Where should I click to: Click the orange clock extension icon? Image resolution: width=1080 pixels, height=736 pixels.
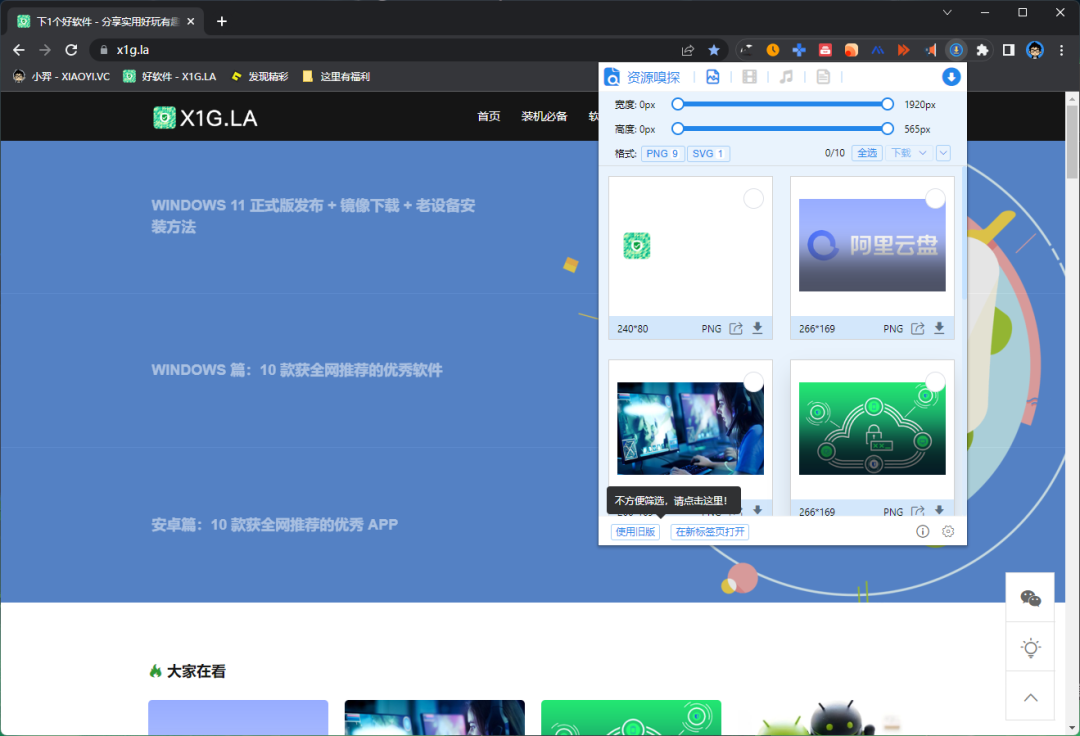pos(773,50)
